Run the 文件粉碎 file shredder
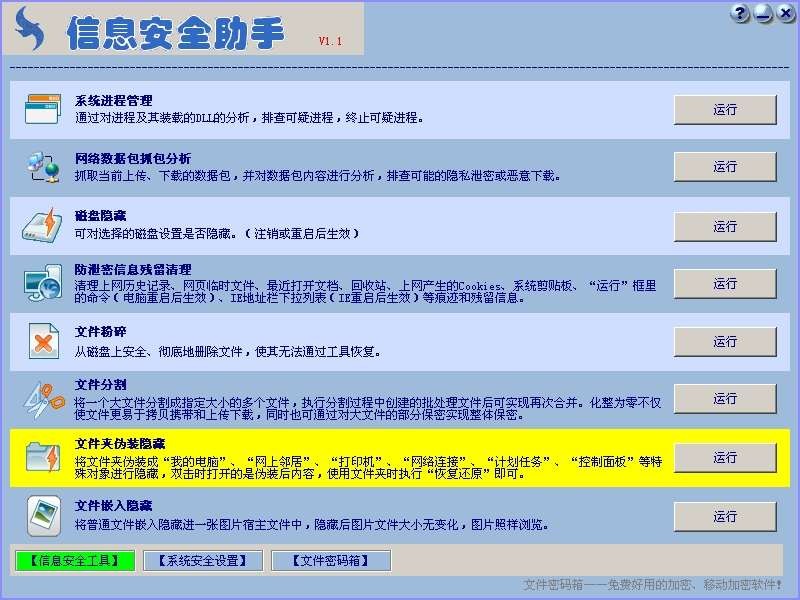Image resolution: width=800 pixels, height=600 pixels. (725, 341)
